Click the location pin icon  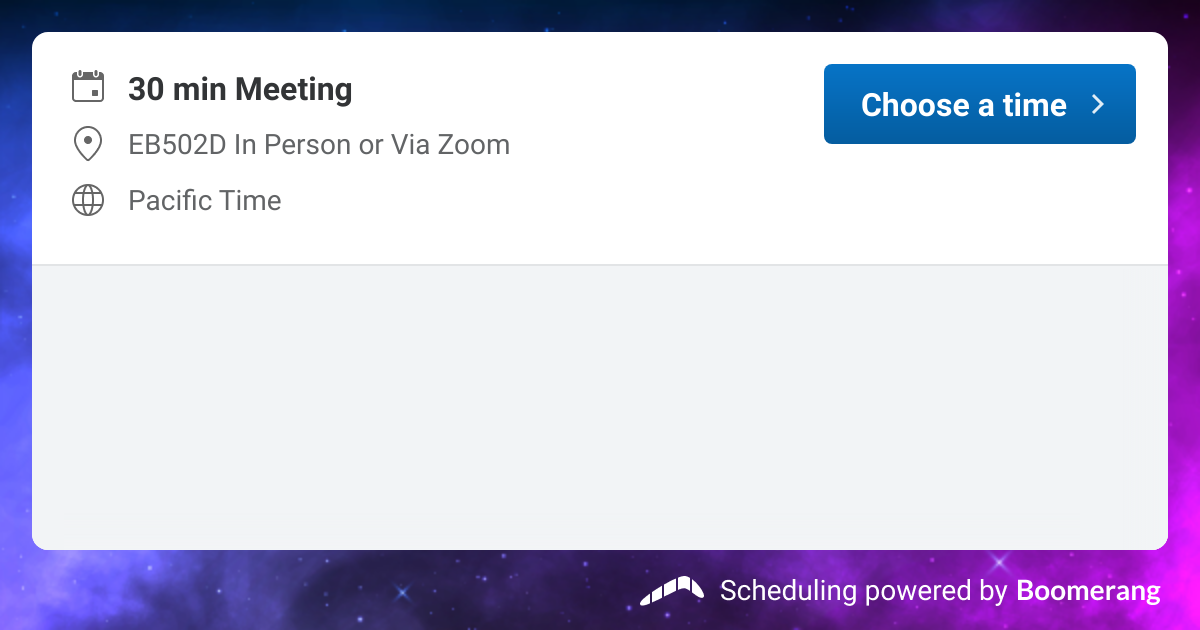coord(88,144)
